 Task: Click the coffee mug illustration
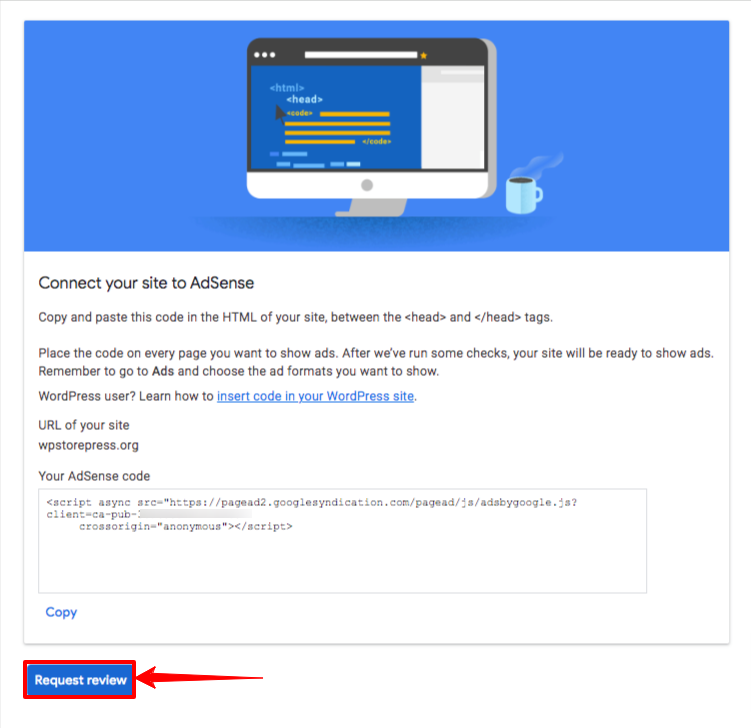523,194
